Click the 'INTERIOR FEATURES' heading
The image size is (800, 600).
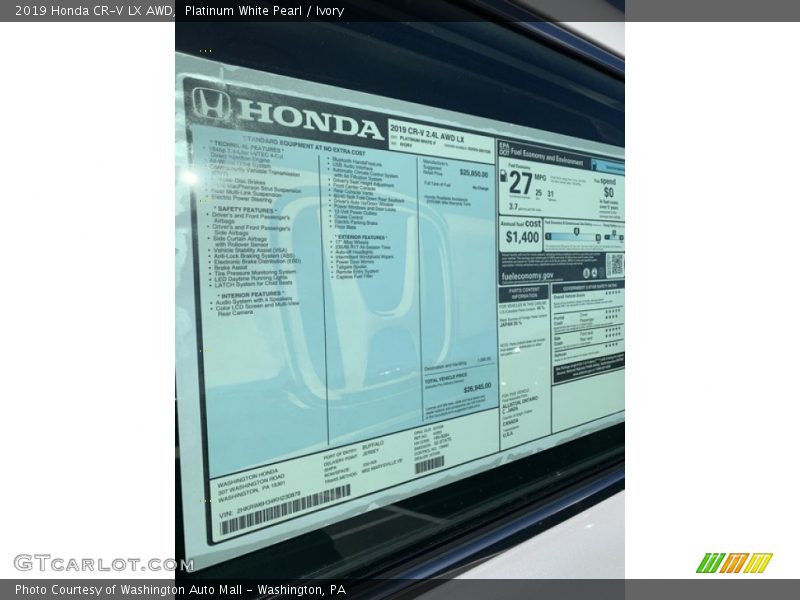(251, 295)
